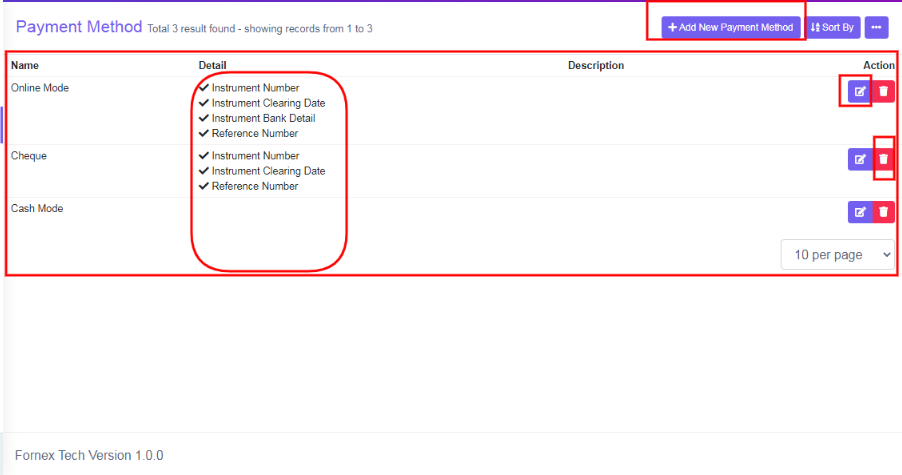Click Reference Number in Online Mode row
The height and width of the screenshot is (475, 902).
255,133
